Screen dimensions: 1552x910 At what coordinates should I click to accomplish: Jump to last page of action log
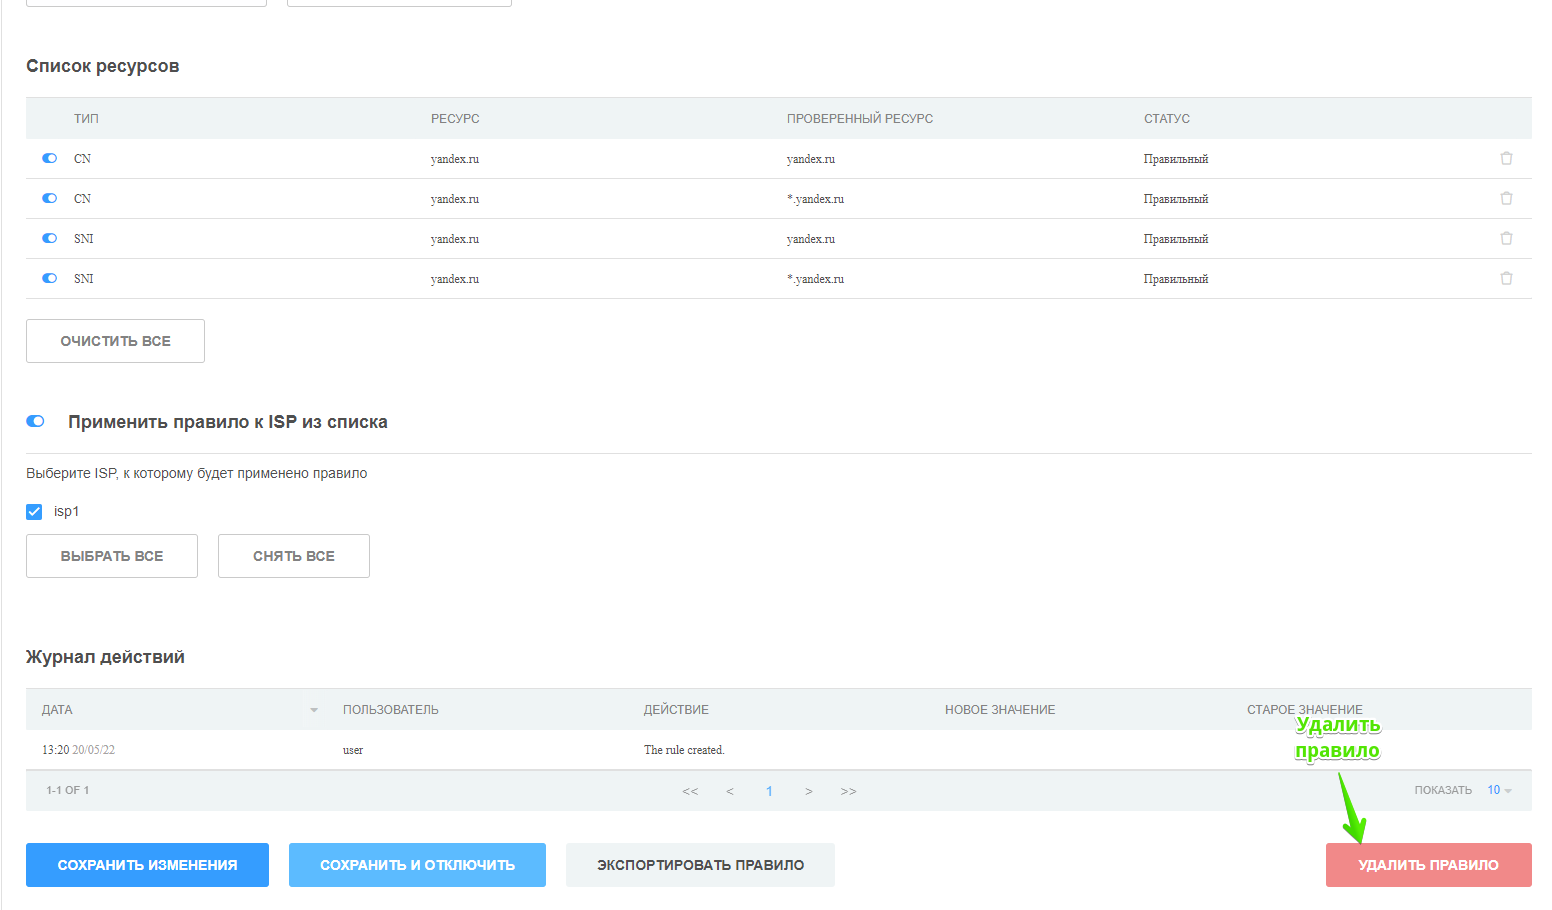(x=848, y=791)
